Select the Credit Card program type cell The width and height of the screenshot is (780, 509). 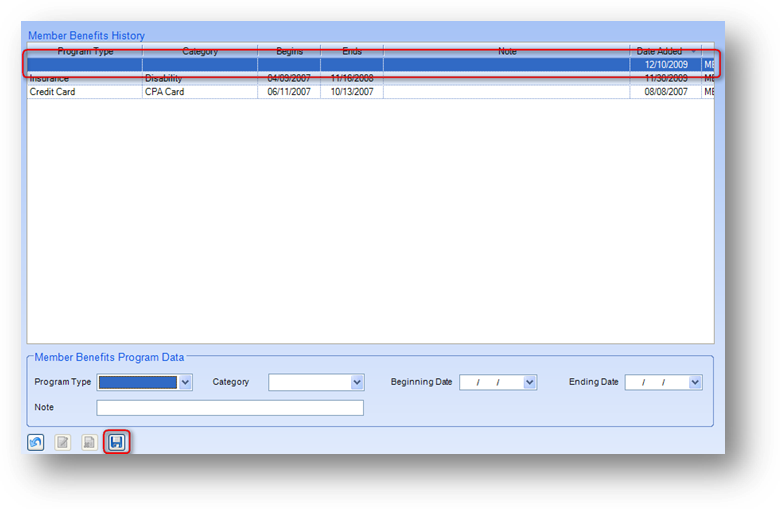coord(85,92)
